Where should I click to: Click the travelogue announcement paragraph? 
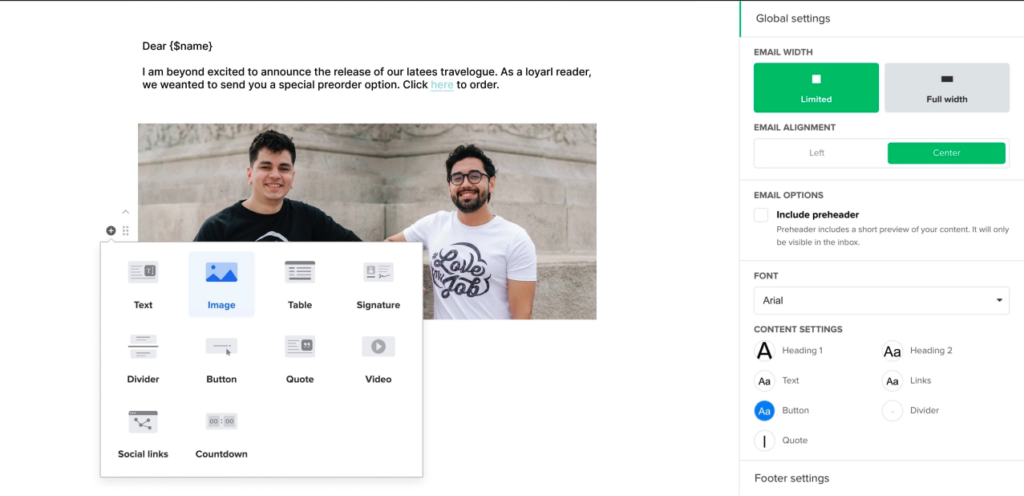pyautogui.click(x=367, y=78)
